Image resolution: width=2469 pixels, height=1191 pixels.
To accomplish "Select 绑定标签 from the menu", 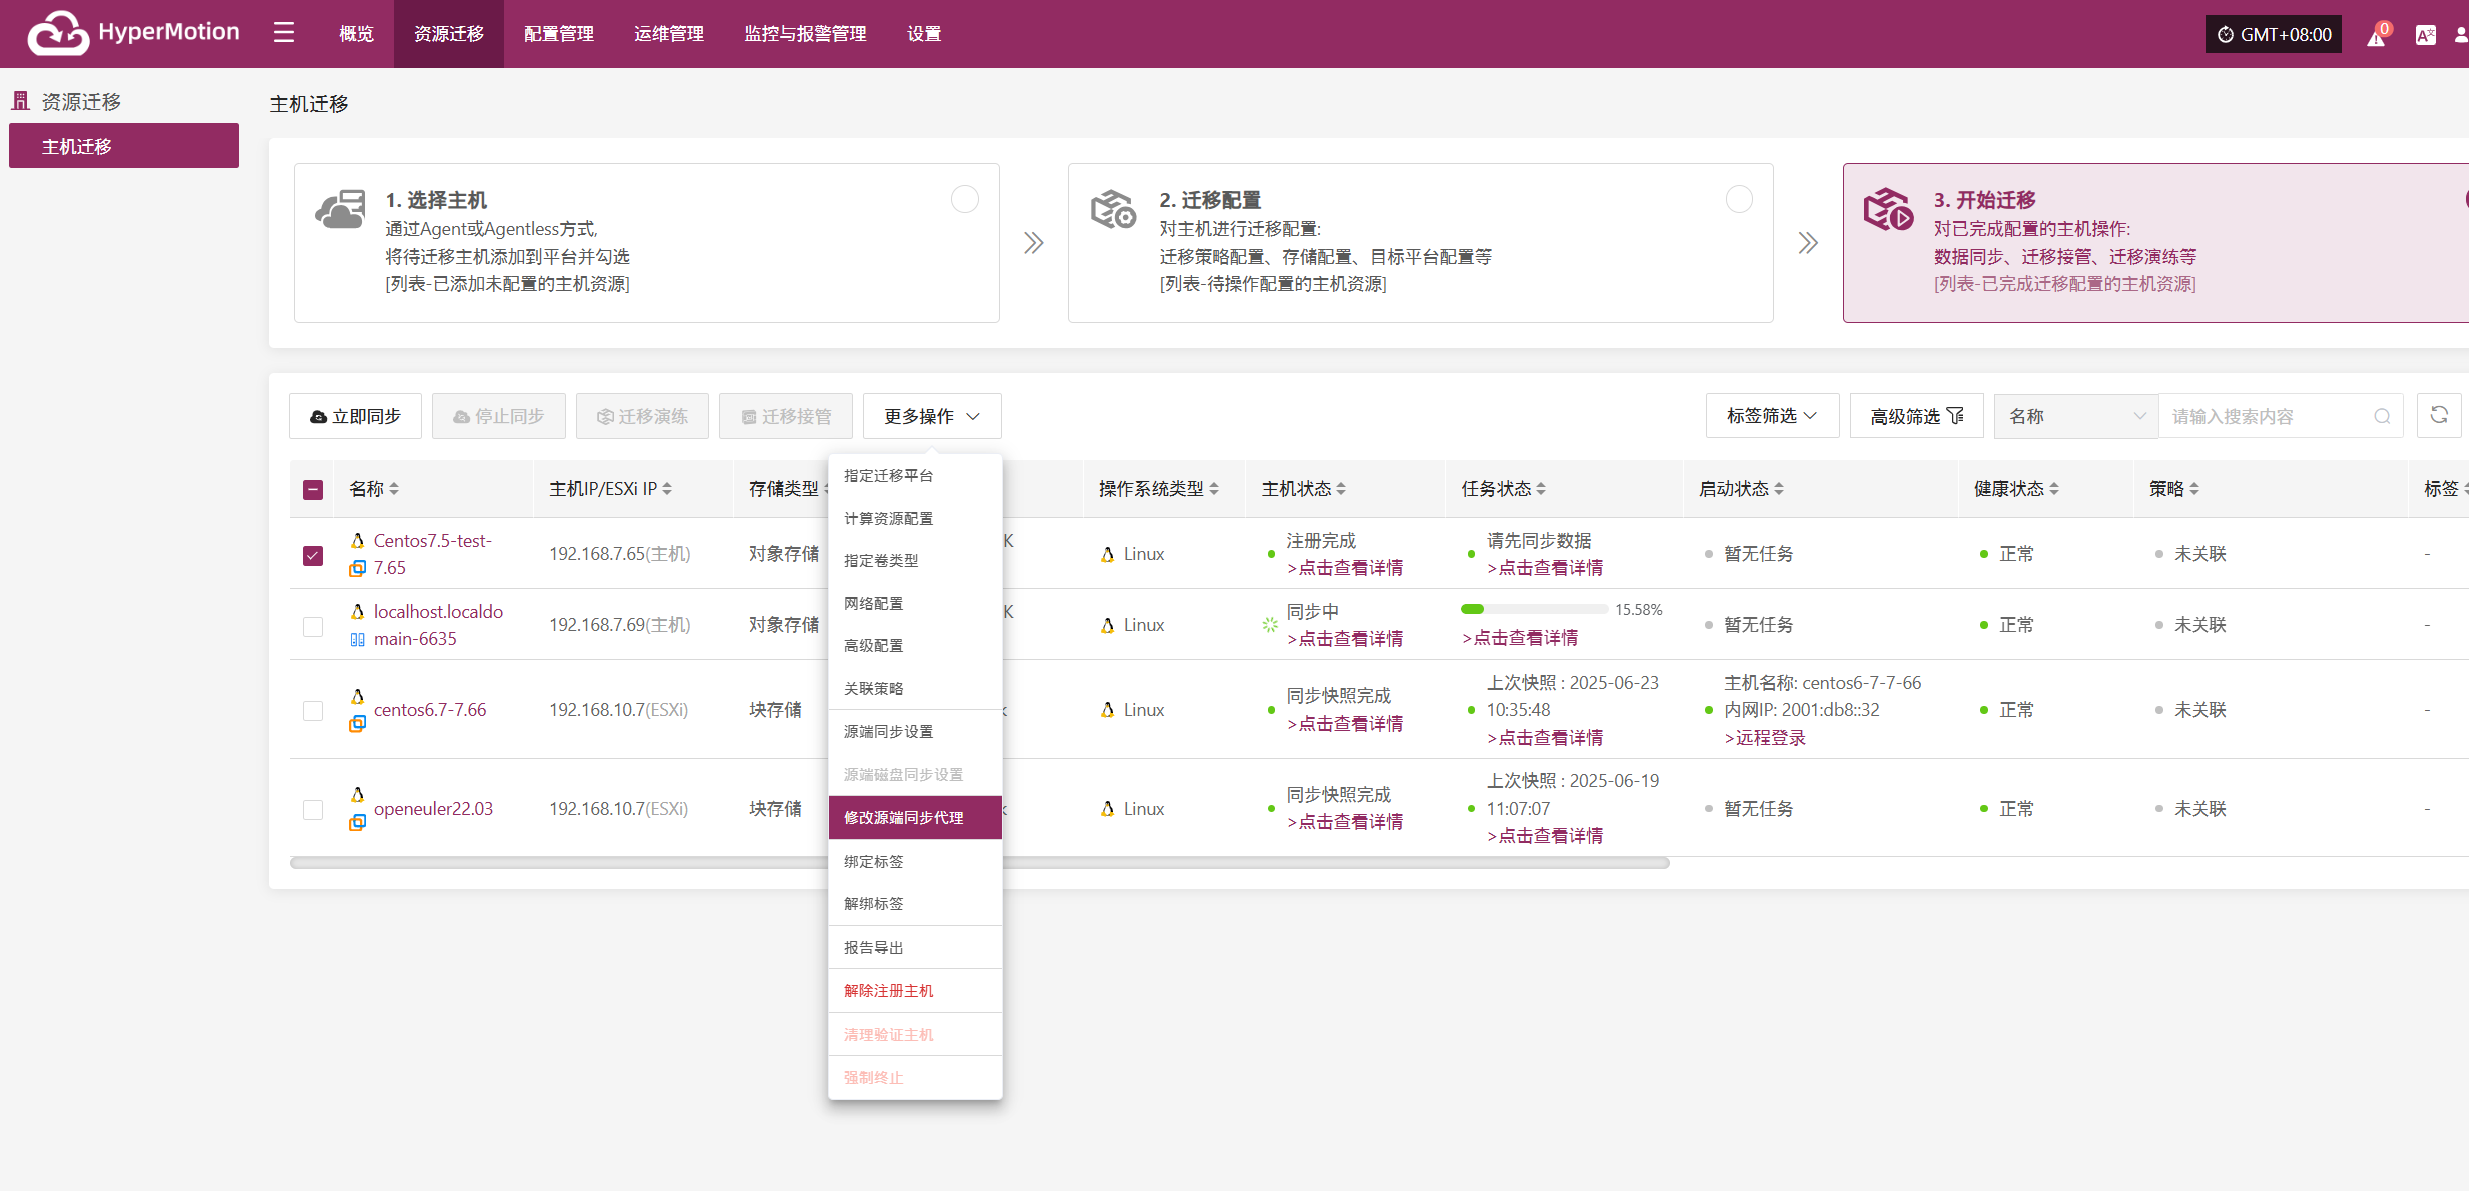I will (915, 862).
